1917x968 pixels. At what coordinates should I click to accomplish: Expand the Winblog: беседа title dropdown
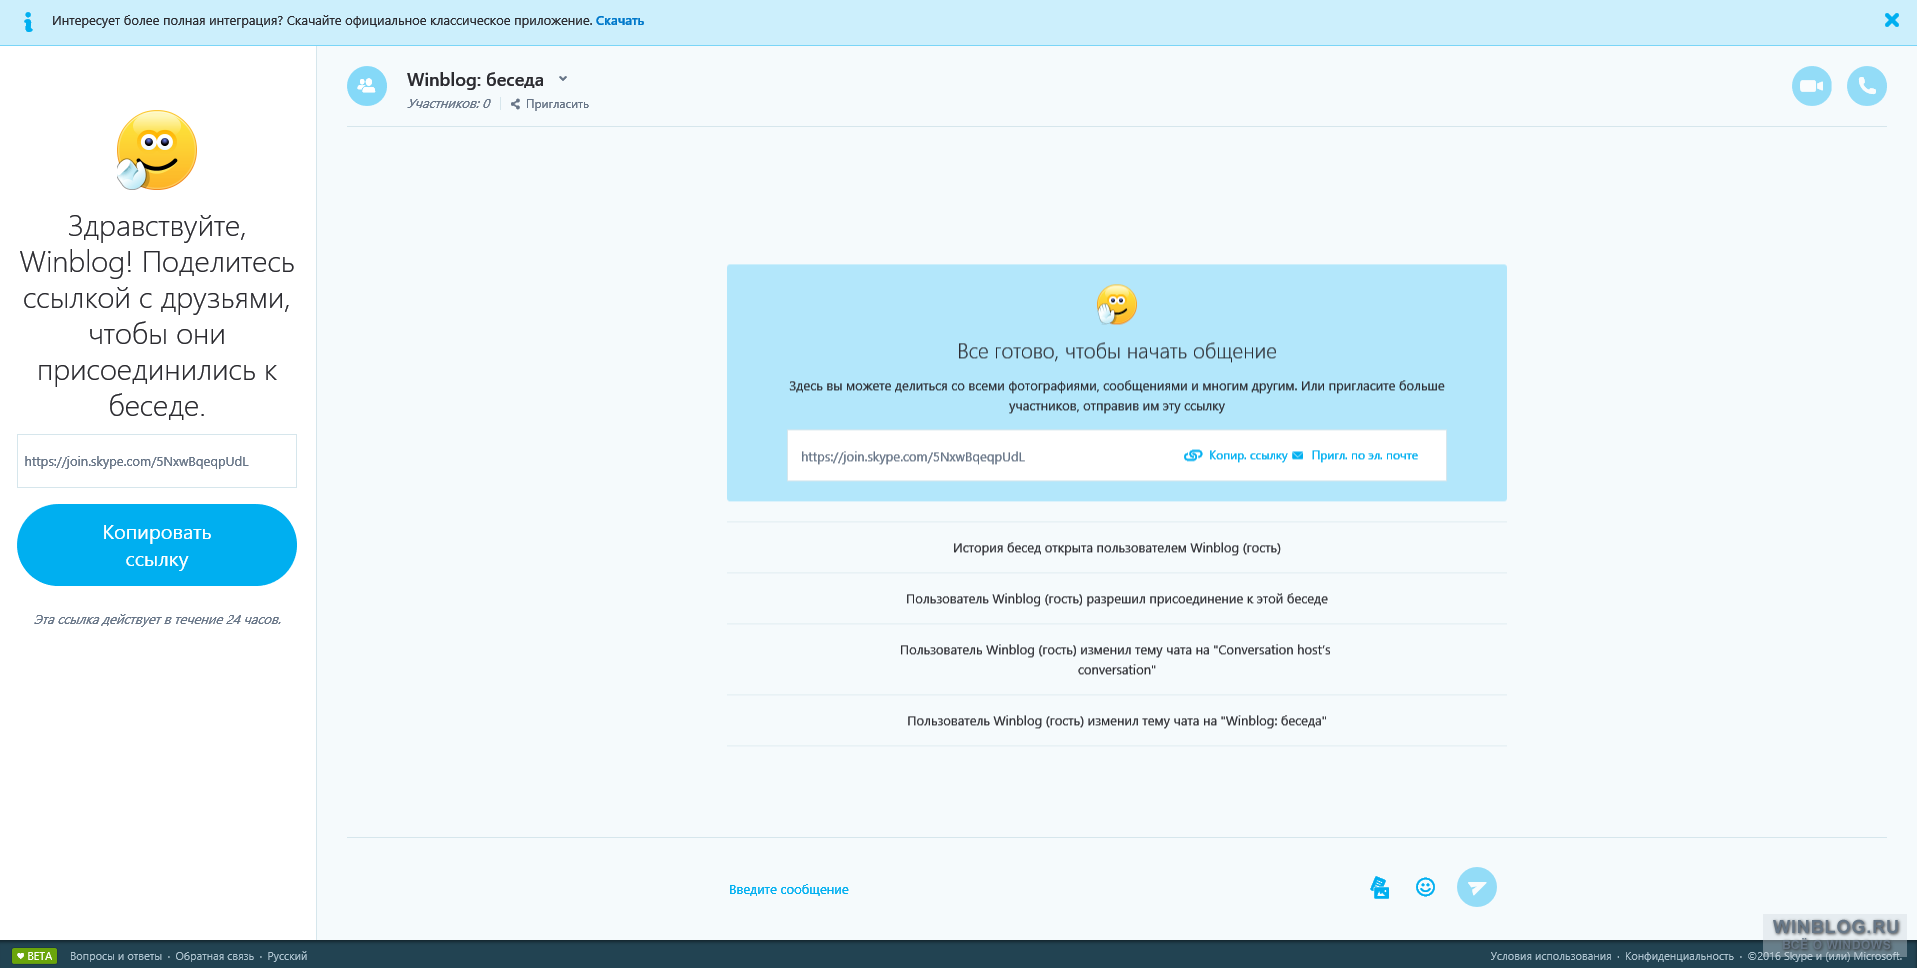click(563, 79)
